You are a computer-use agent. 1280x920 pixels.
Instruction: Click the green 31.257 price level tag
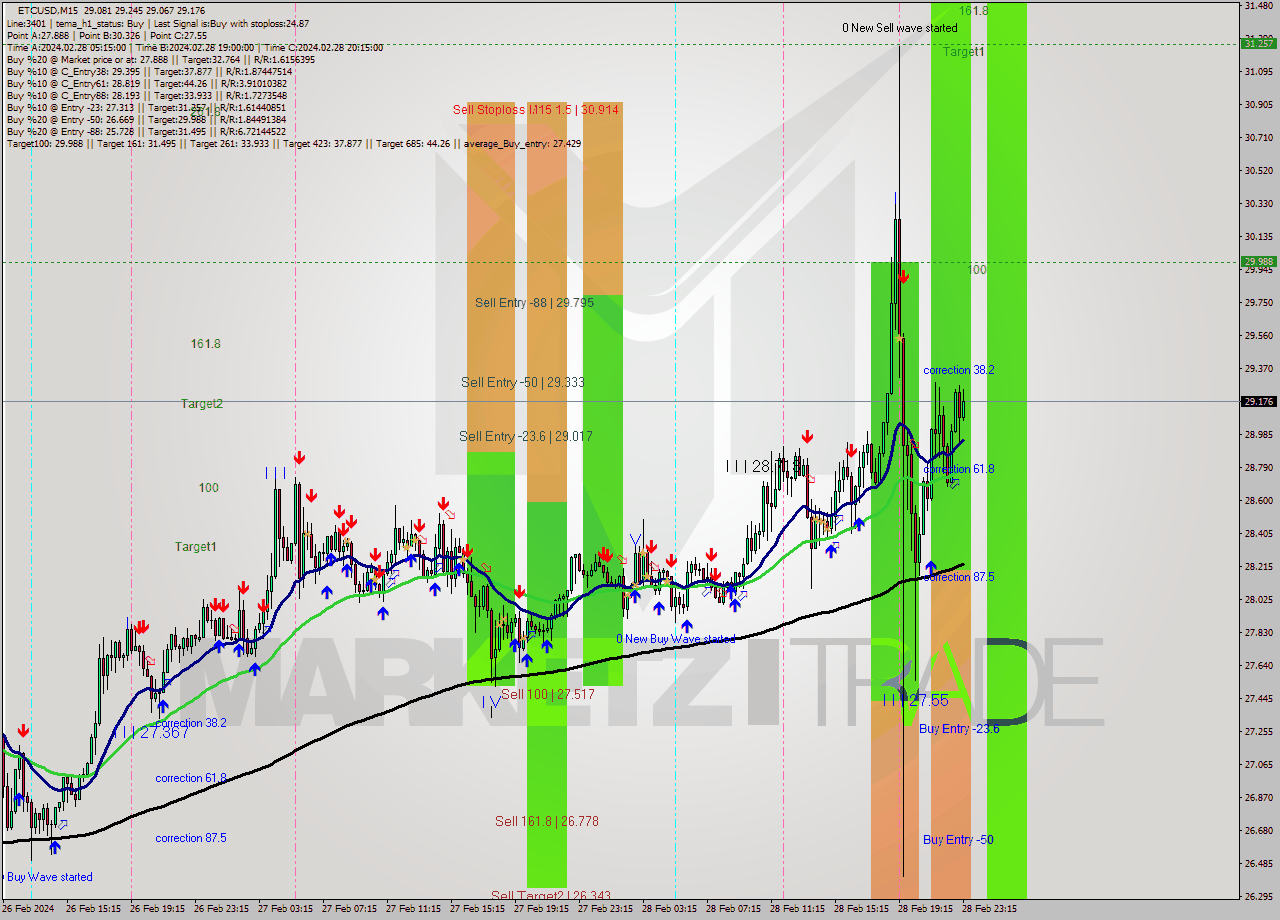(x=1257, y=43)
